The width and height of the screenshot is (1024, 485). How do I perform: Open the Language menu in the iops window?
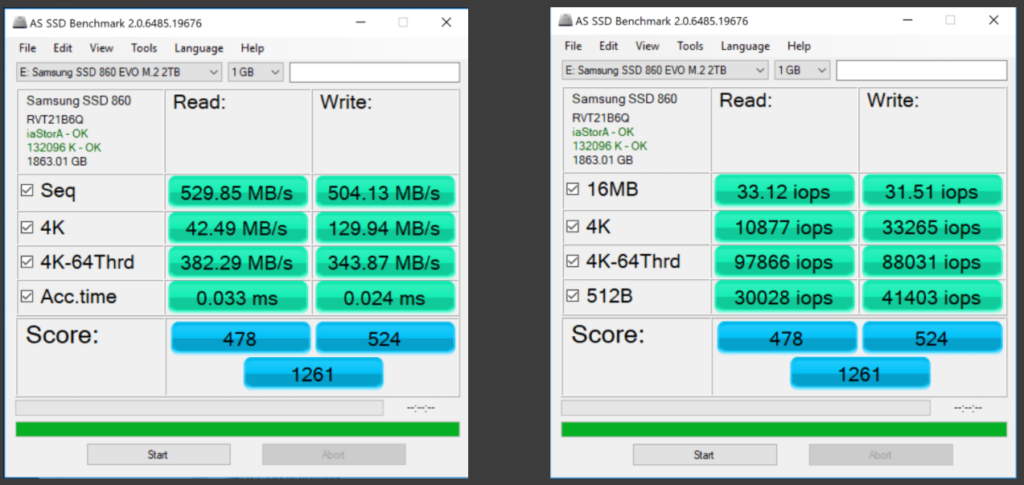coord(745,46)
